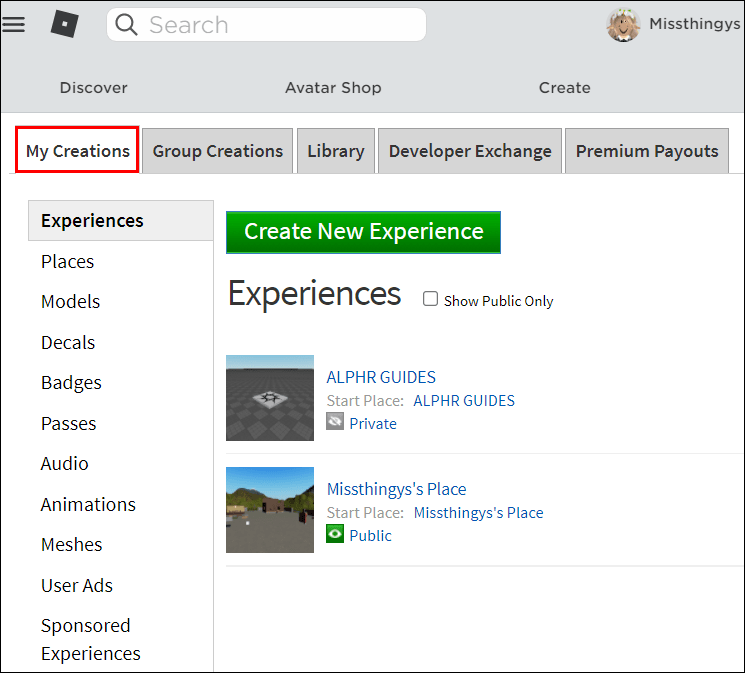This screenshot has width=745, height=673.
Task: Open Decals in the sidebar
Action: click(x=68, y=342)
